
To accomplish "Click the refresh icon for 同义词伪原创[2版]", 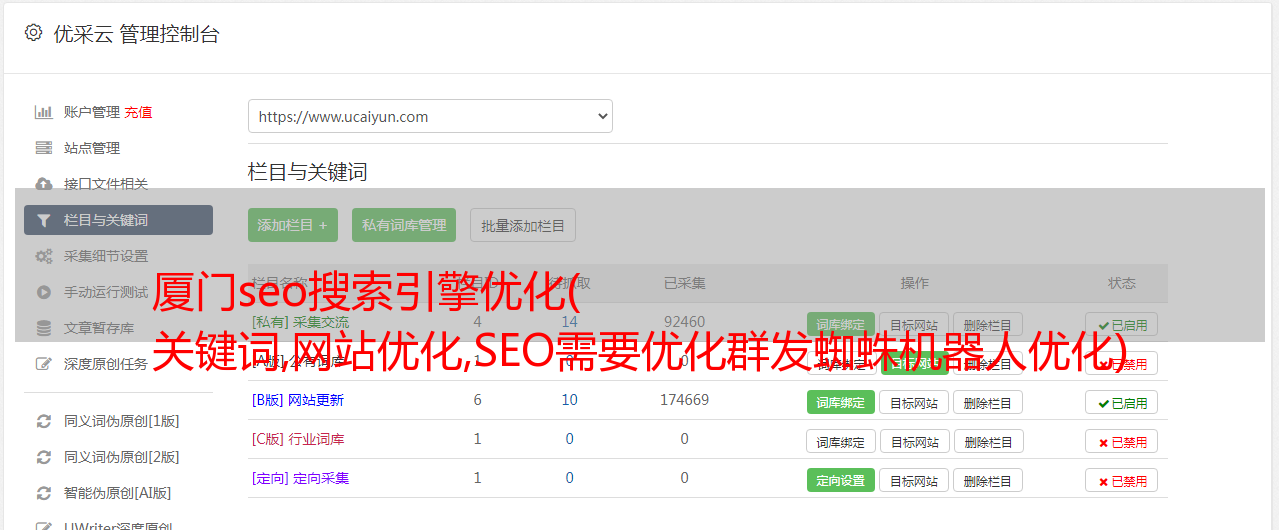I will (44, 457).
